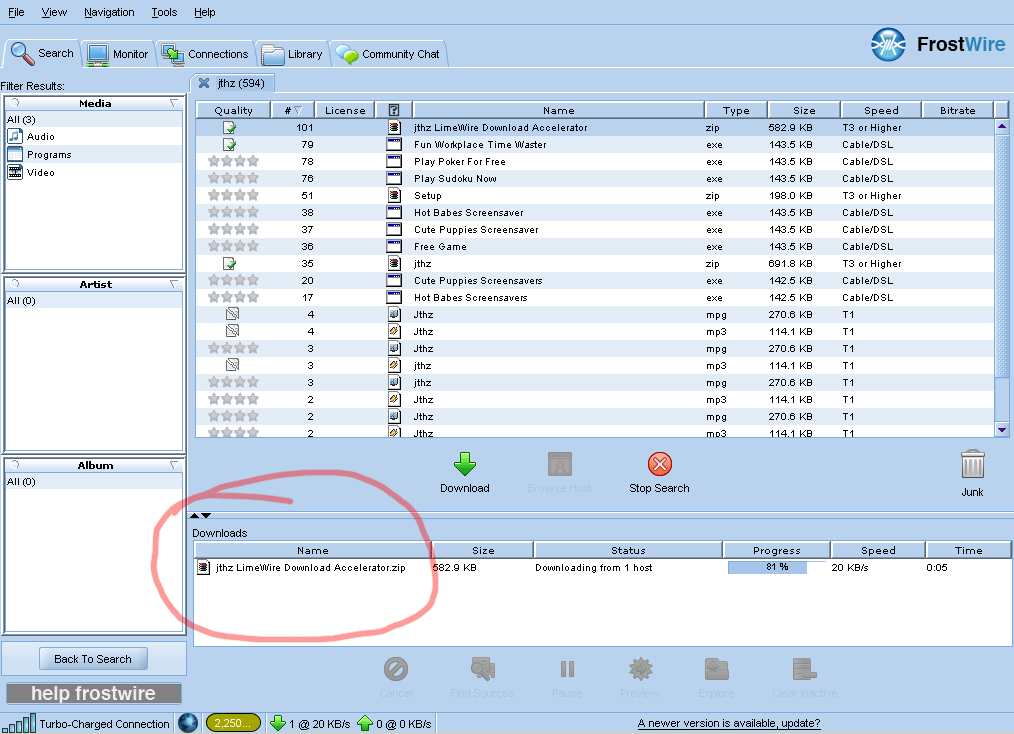The height and width of the screenshot is (734, 1014).
Task: Click Back To Search button
Action: (93, 659)
